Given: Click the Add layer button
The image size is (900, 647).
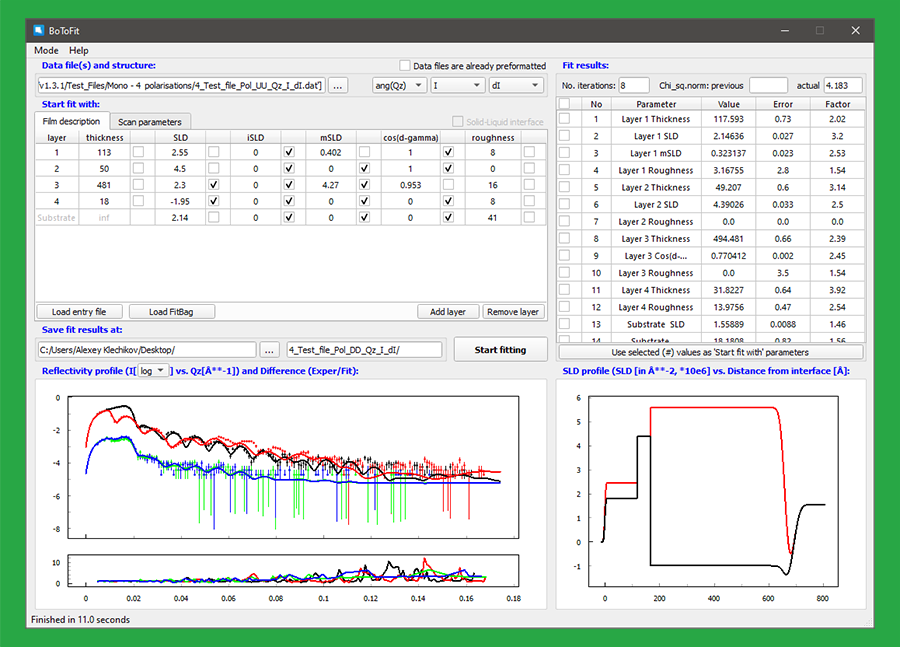Looking at the screenshot, I should 448,311.
